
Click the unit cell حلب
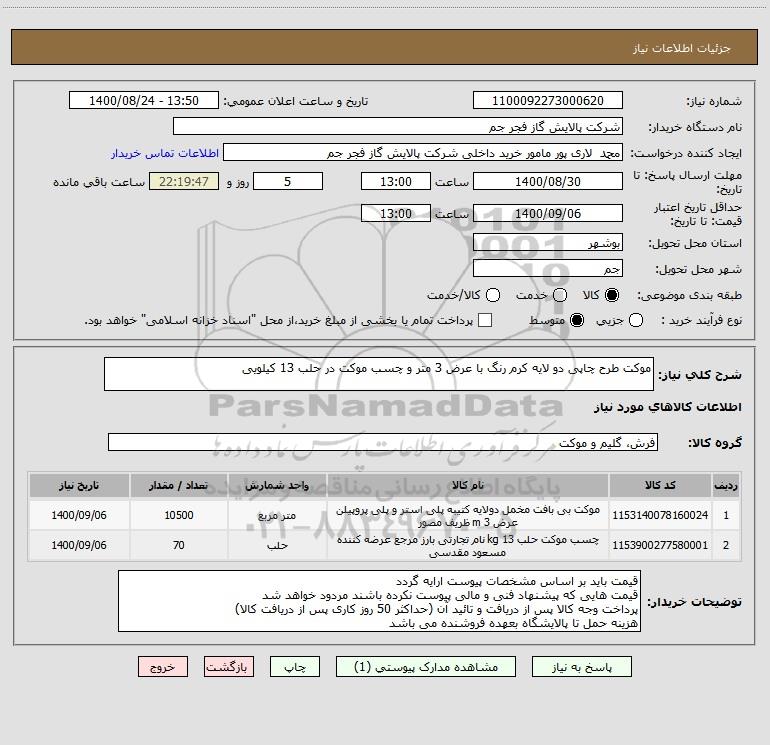(277, 545)
